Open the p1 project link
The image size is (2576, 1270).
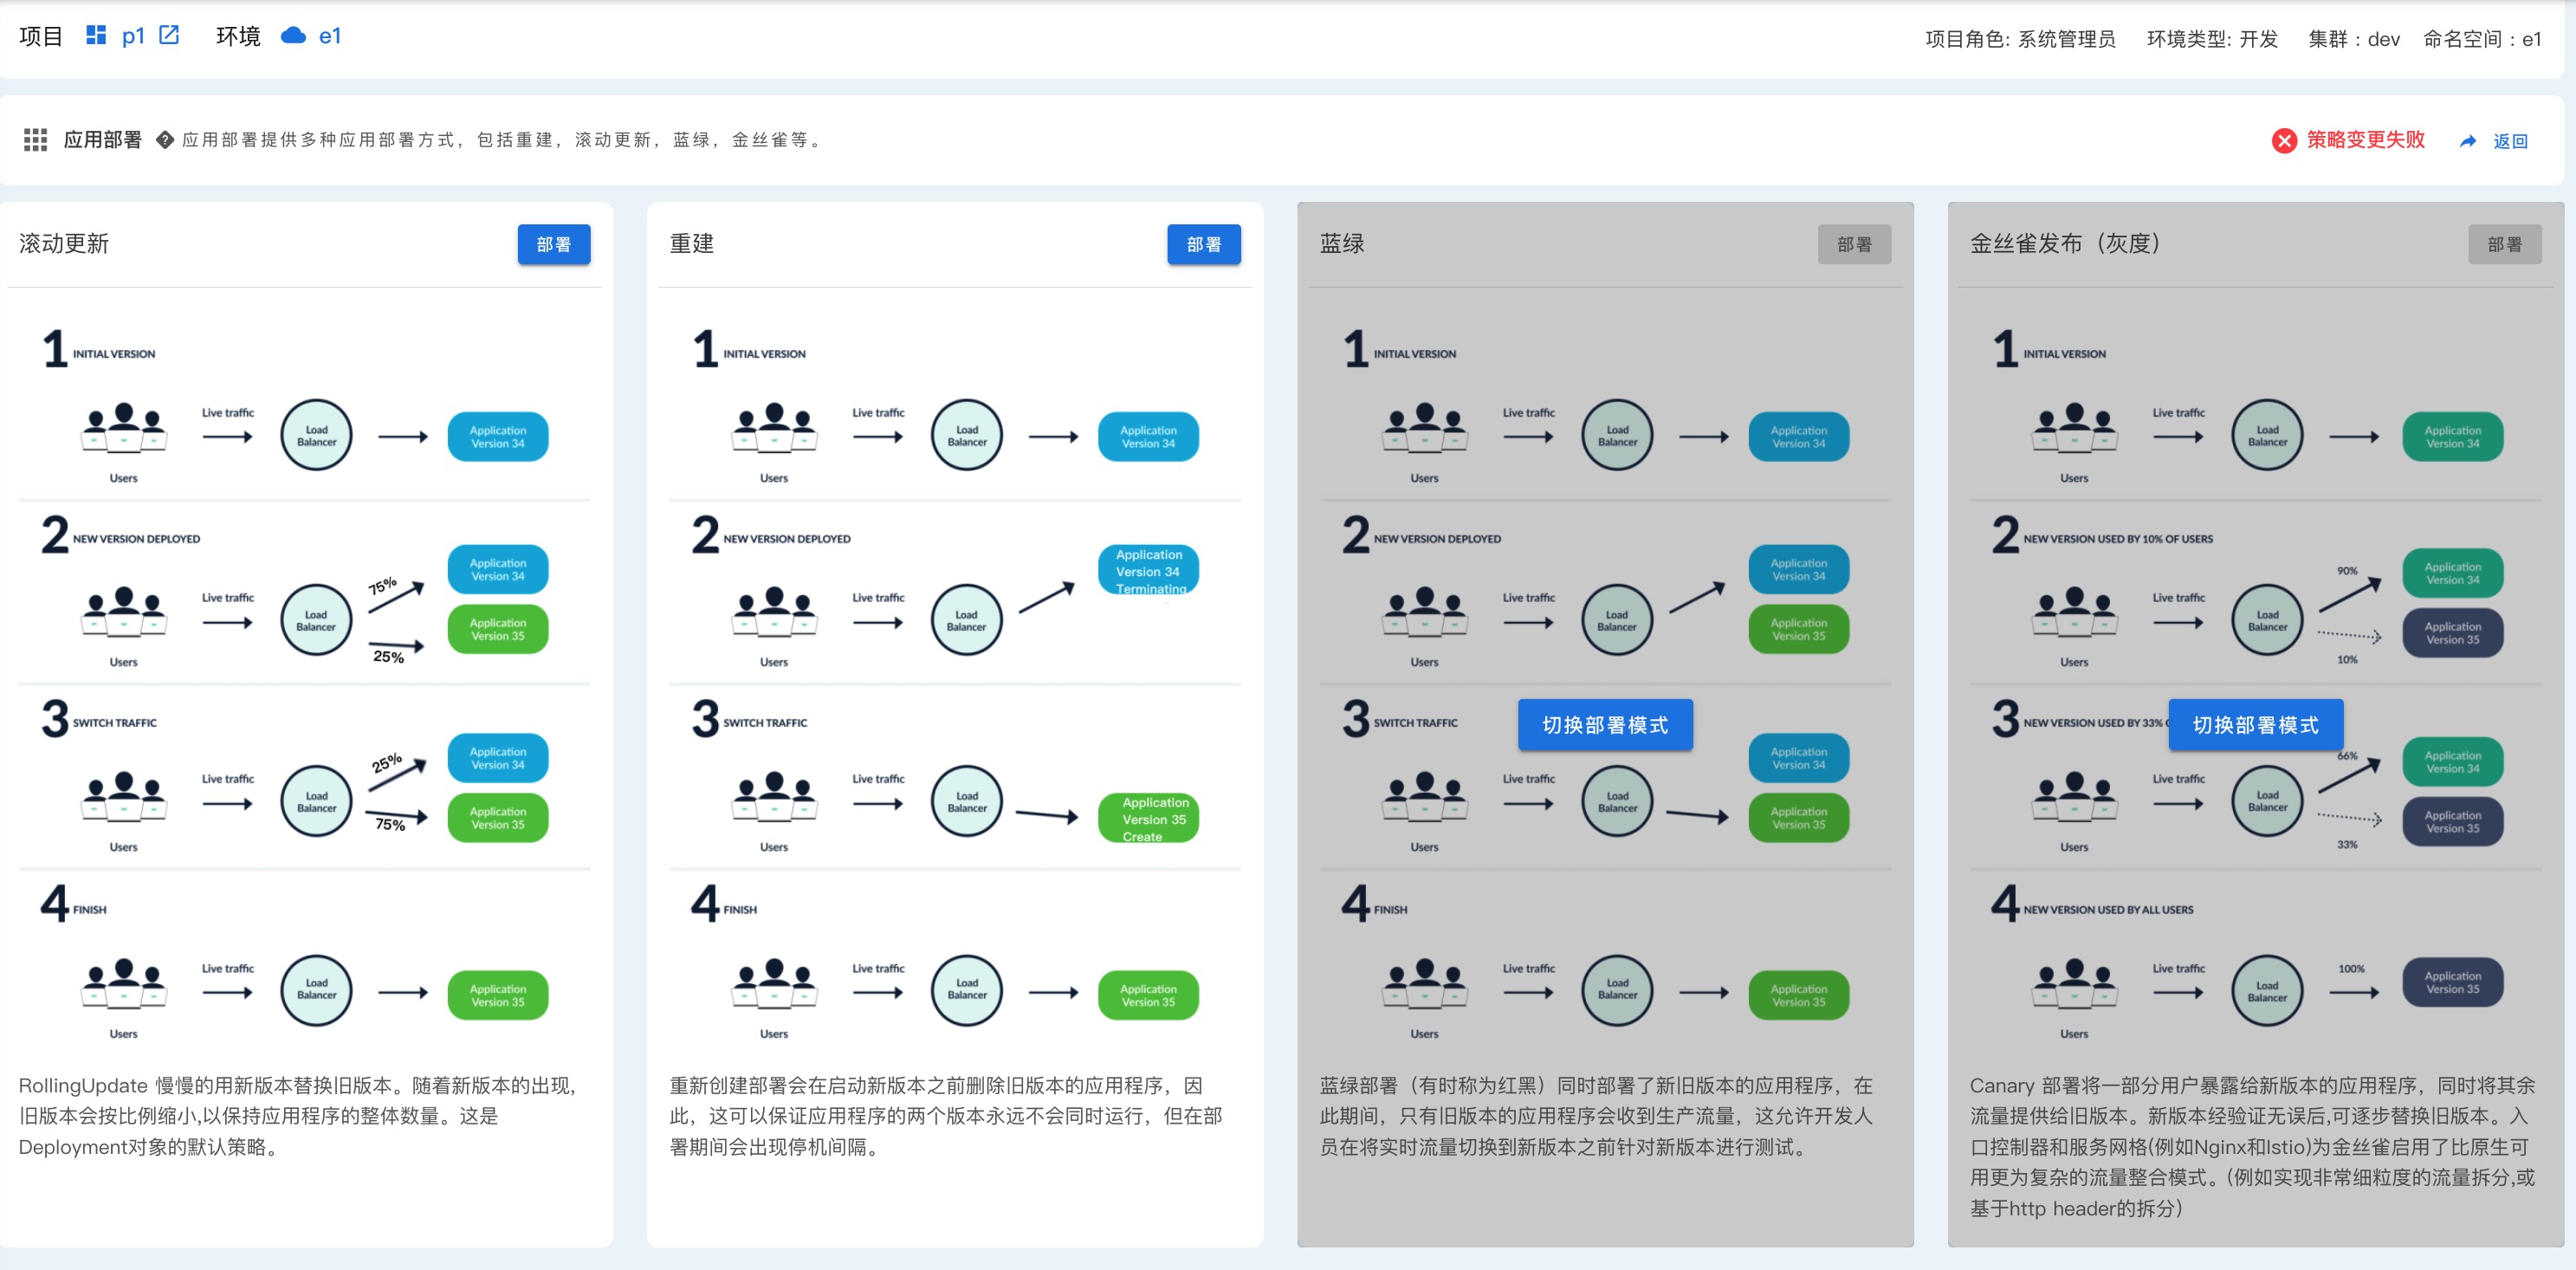[x=133, y=36]
